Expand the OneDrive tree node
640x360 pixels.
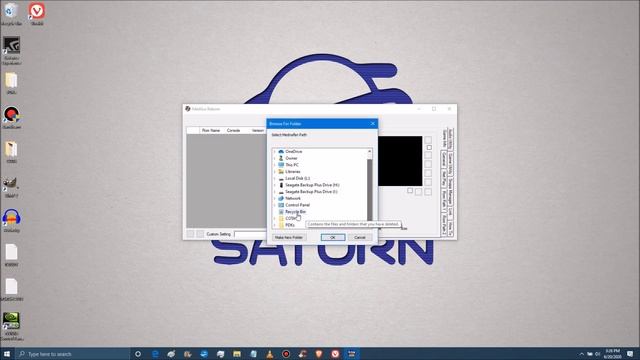pos(274,151)
